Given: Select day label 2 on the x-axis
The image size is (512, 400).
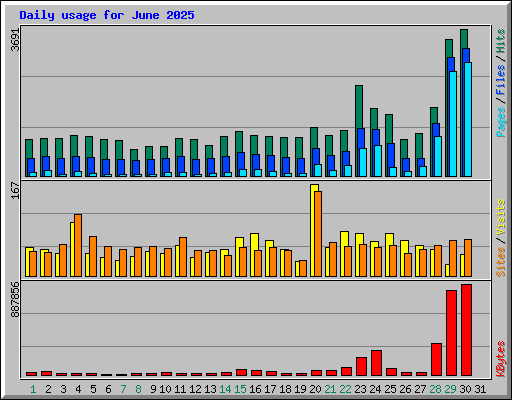Looking at the screenshot, I should 48,389.
